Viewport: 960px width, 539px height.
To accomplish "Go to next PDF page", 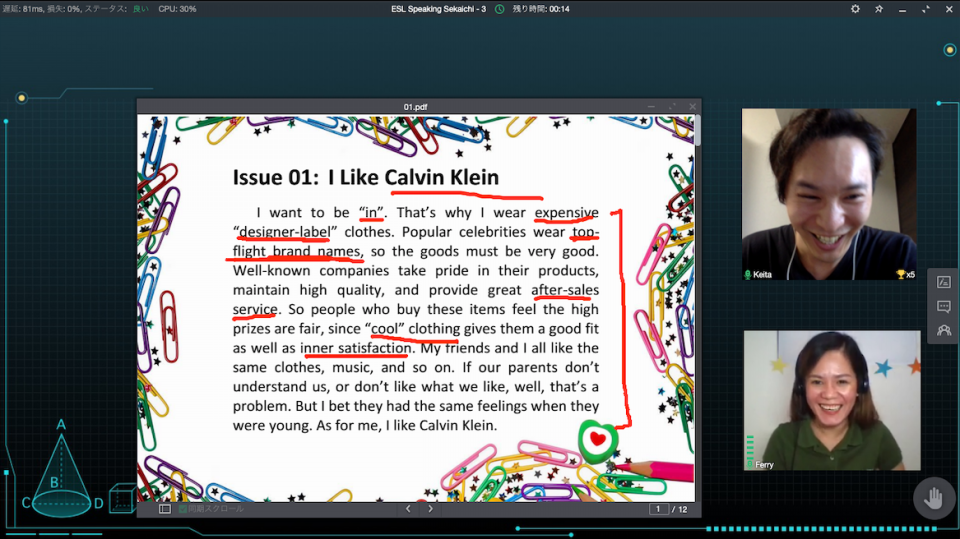I will pos(430,509).
